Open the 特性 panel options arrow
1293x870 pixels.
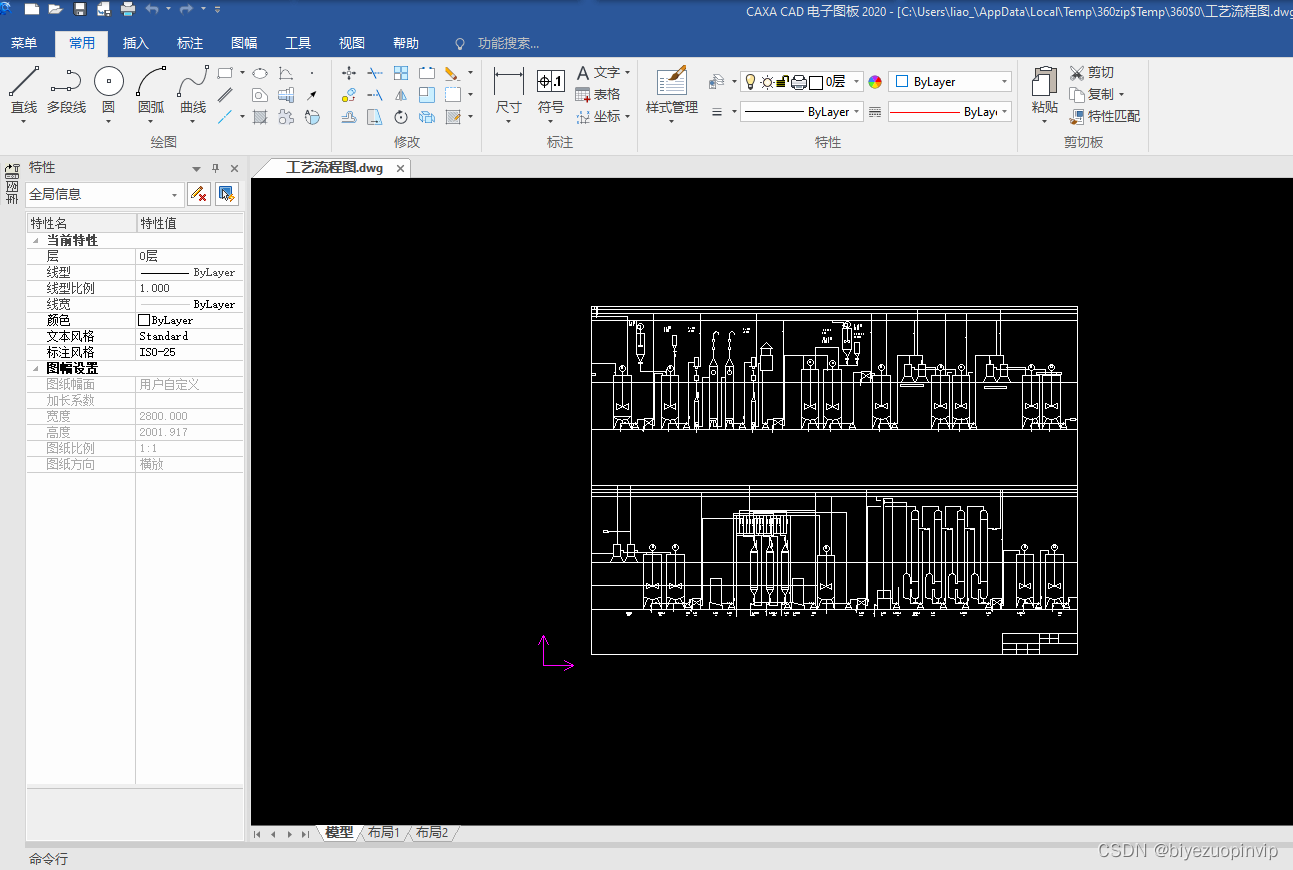tap(196, 169)
